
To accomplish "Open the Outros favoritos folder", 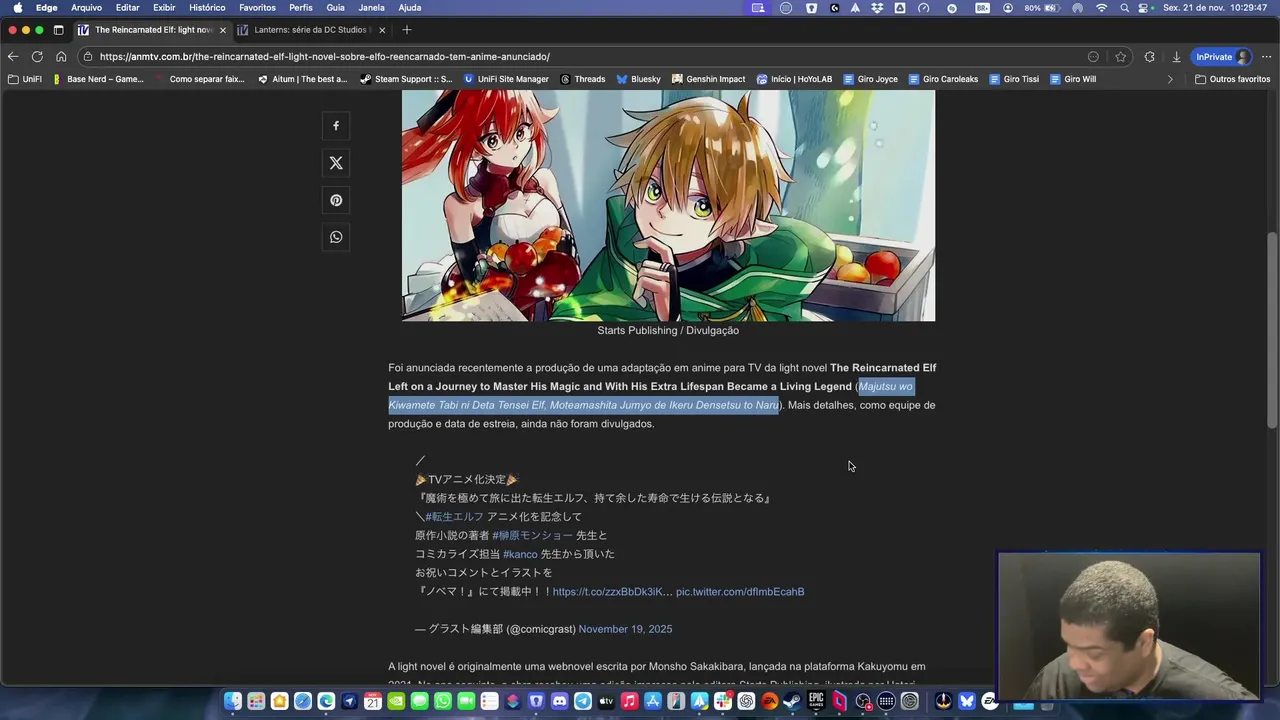I will tap(1232, 79).
